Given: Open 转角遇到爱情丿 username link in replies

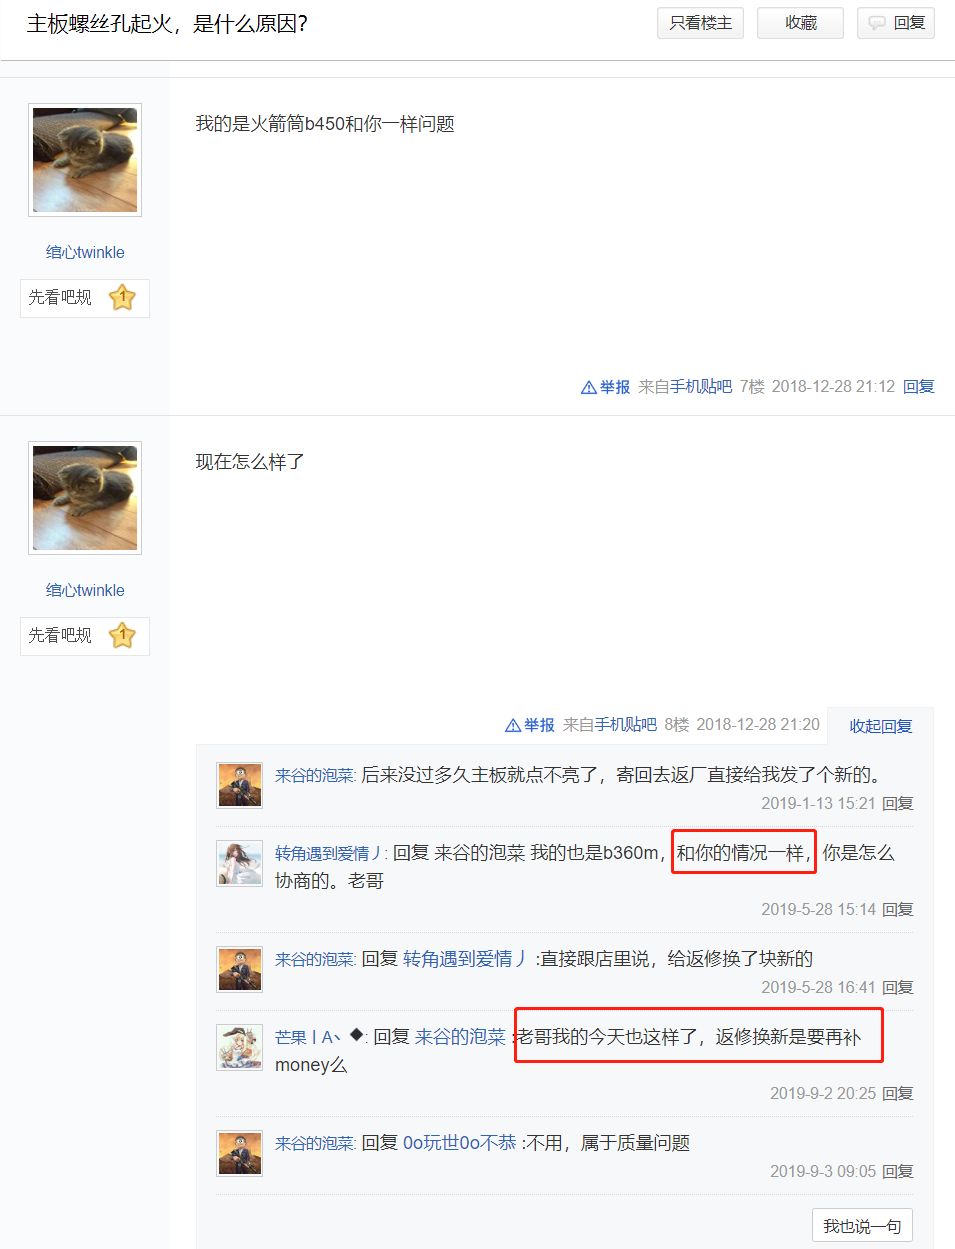Looking at the screenshot, I should point(330,853).
